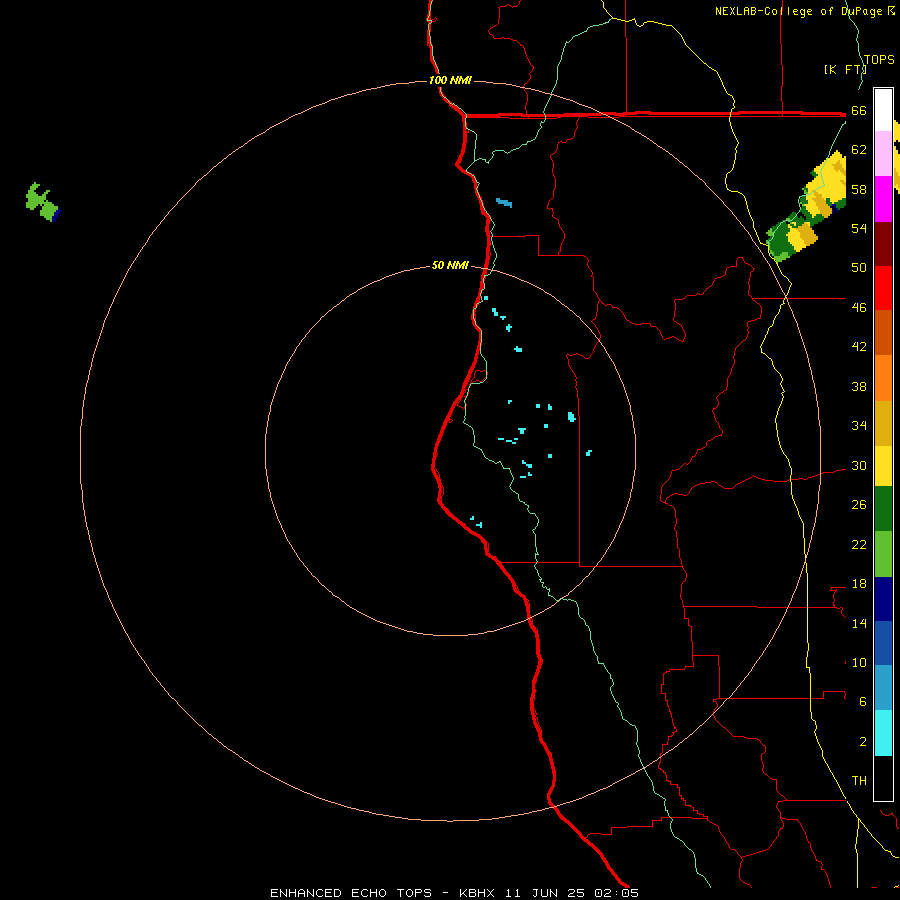Select the 100 NMI range ring label
The width and height of the screenshot is (900, 900).
(451, 80)
